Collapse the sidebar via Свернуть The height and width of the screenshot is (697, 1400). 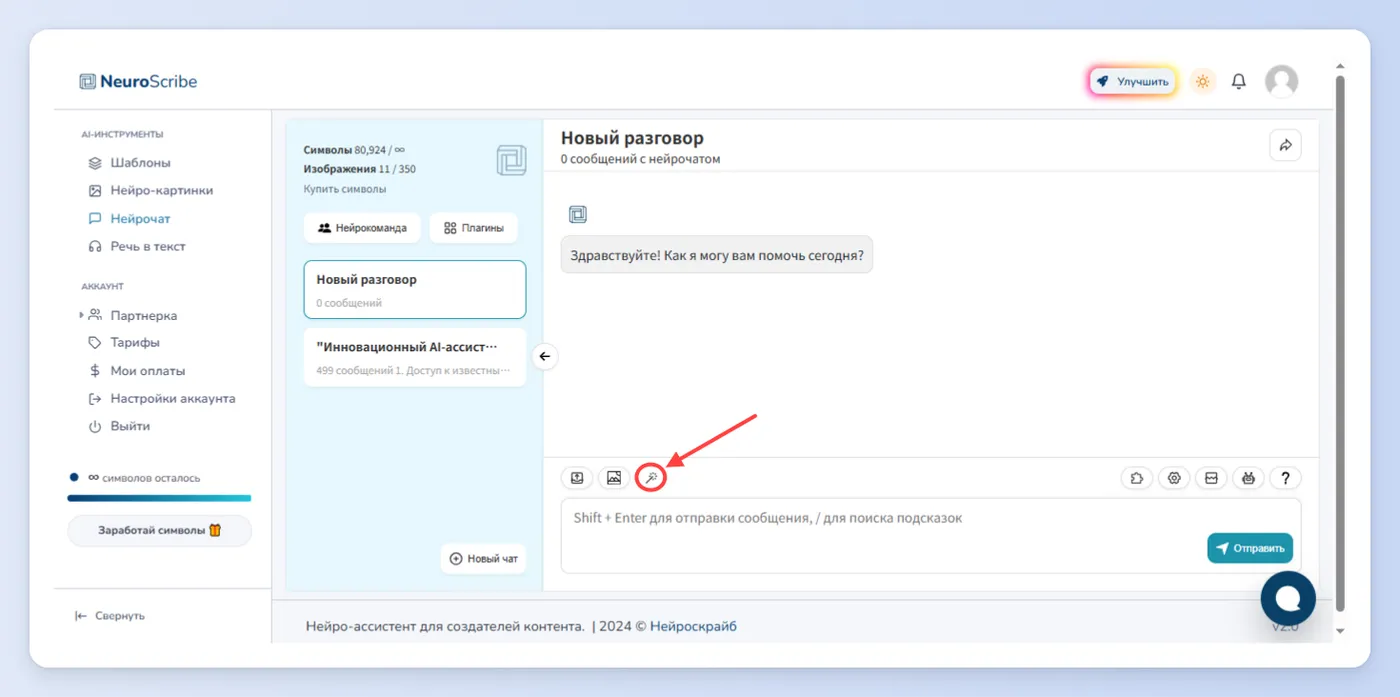pos(110,616)
